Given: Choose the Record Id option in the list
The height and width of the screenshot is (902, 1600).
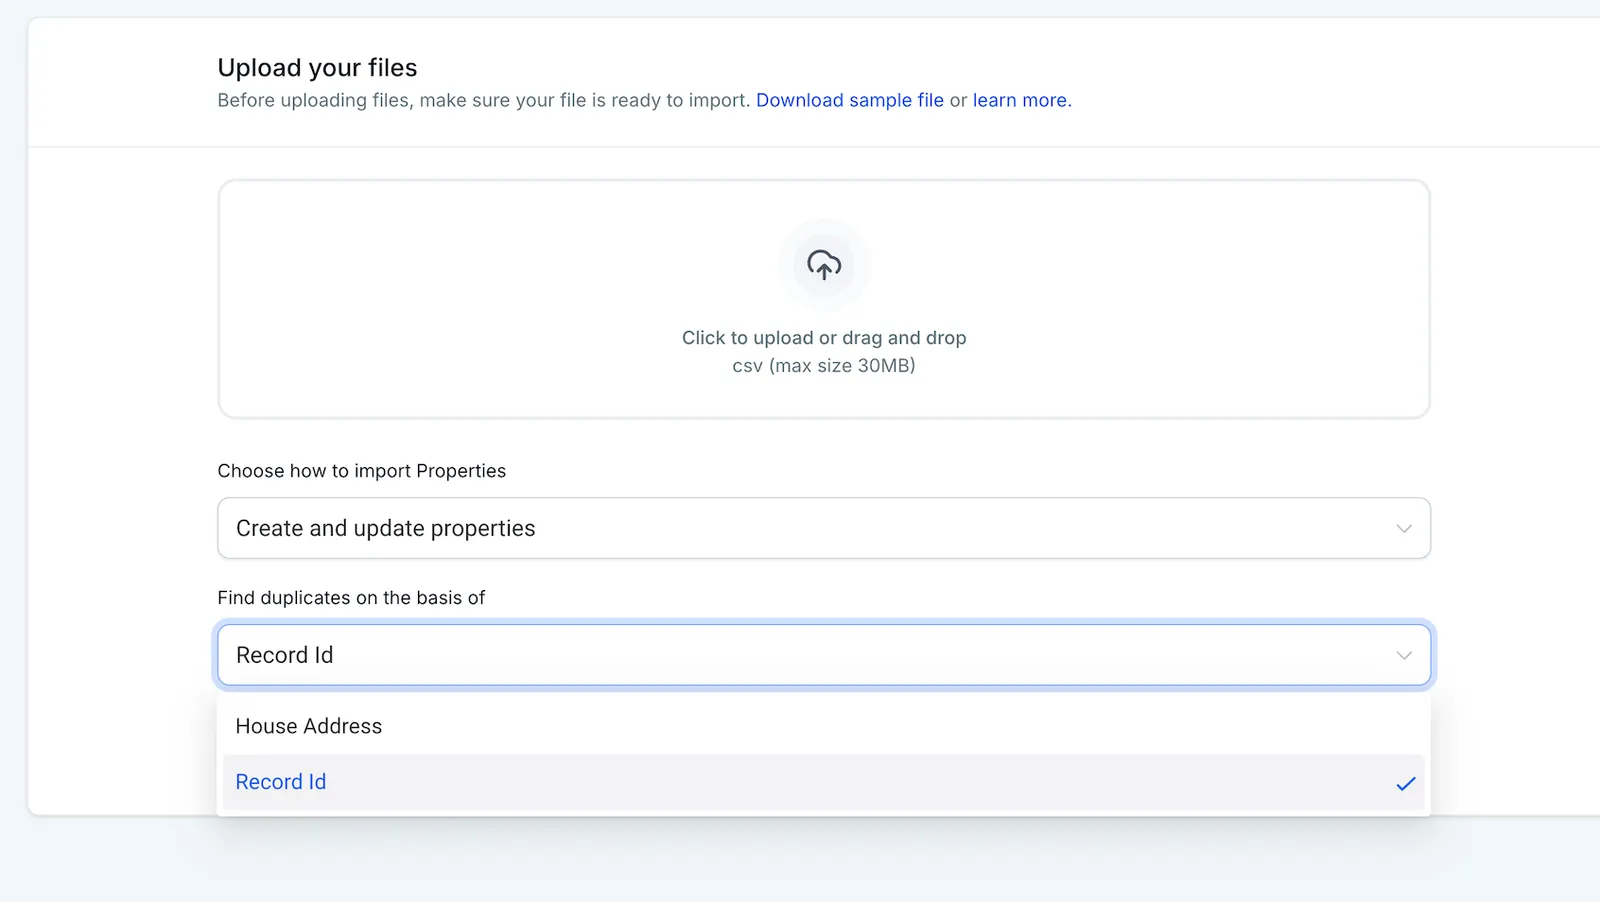Looking at the screenshot, I should click(x=821, y=782).
